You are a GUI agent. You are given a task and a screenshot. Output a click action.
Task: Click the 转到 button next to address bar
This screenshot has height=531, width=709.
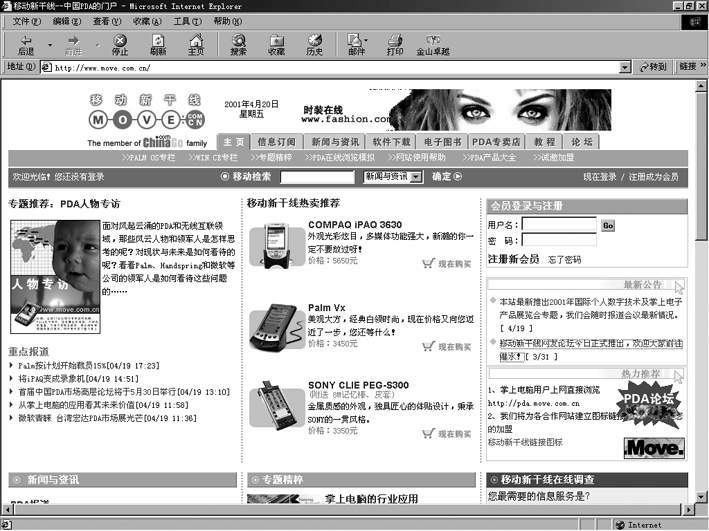click(653, 67)
